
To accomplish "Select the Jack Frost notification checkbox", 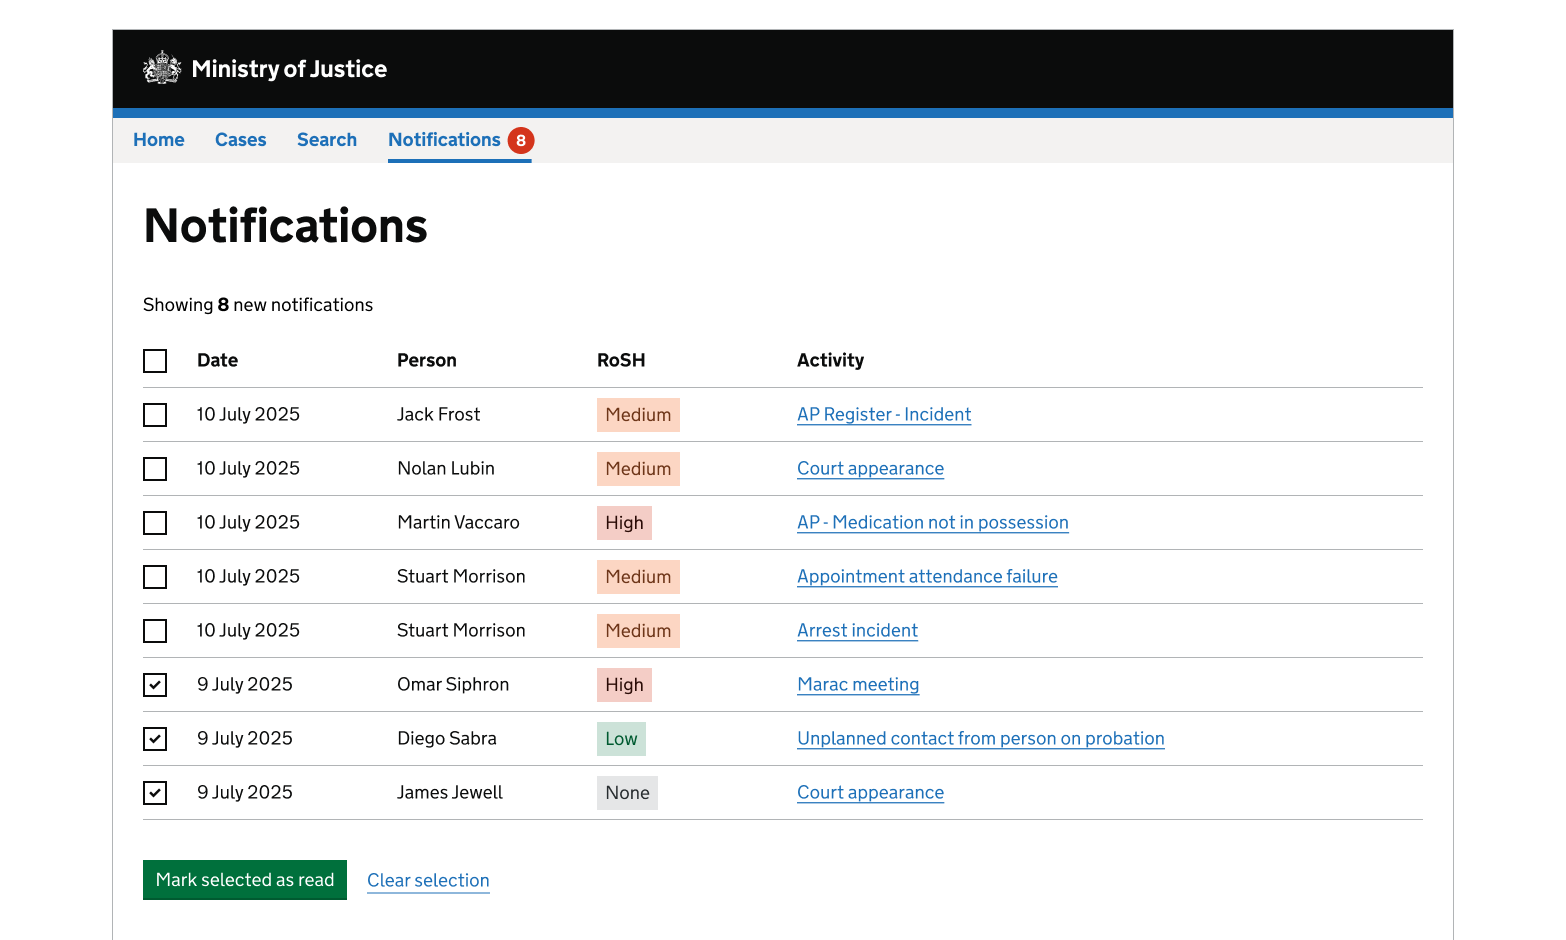I will pyautogui.click(x=155, y=415).
